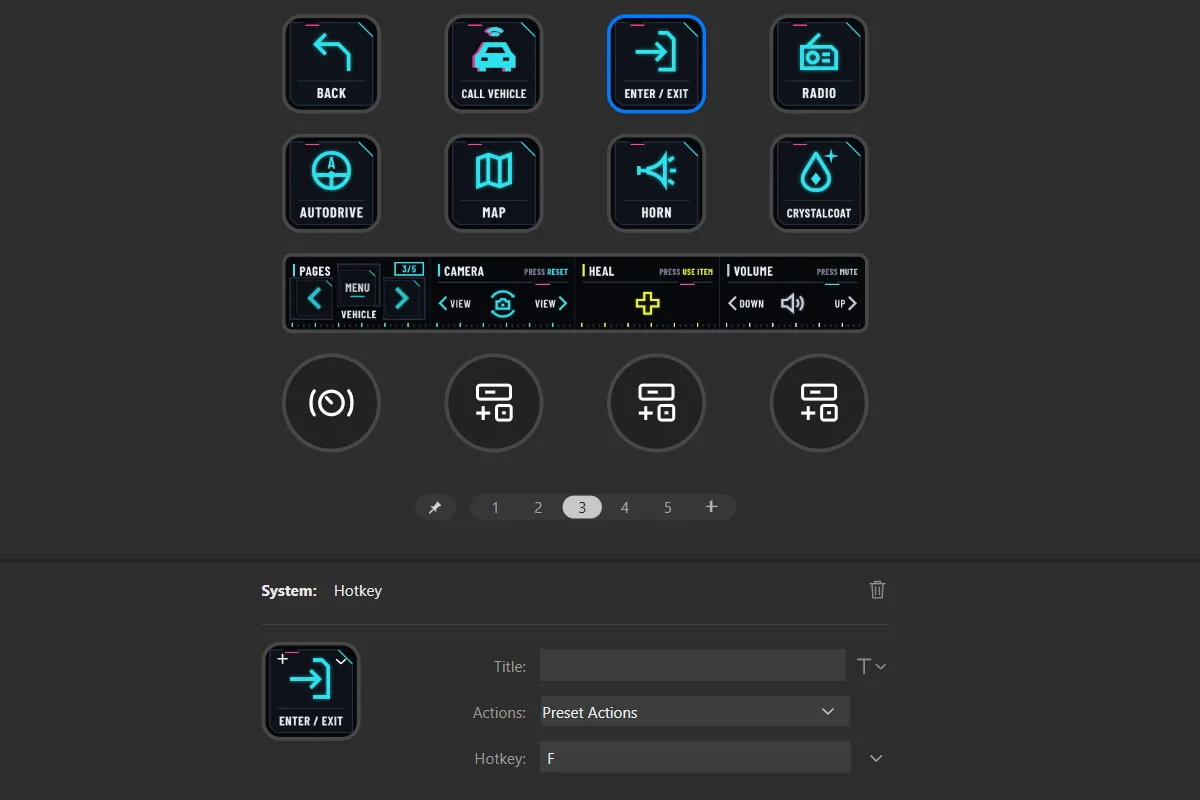This screenshot has width=1200, height=800.
Task: Select third dial under HEAL section
Action: pos(656,403)
